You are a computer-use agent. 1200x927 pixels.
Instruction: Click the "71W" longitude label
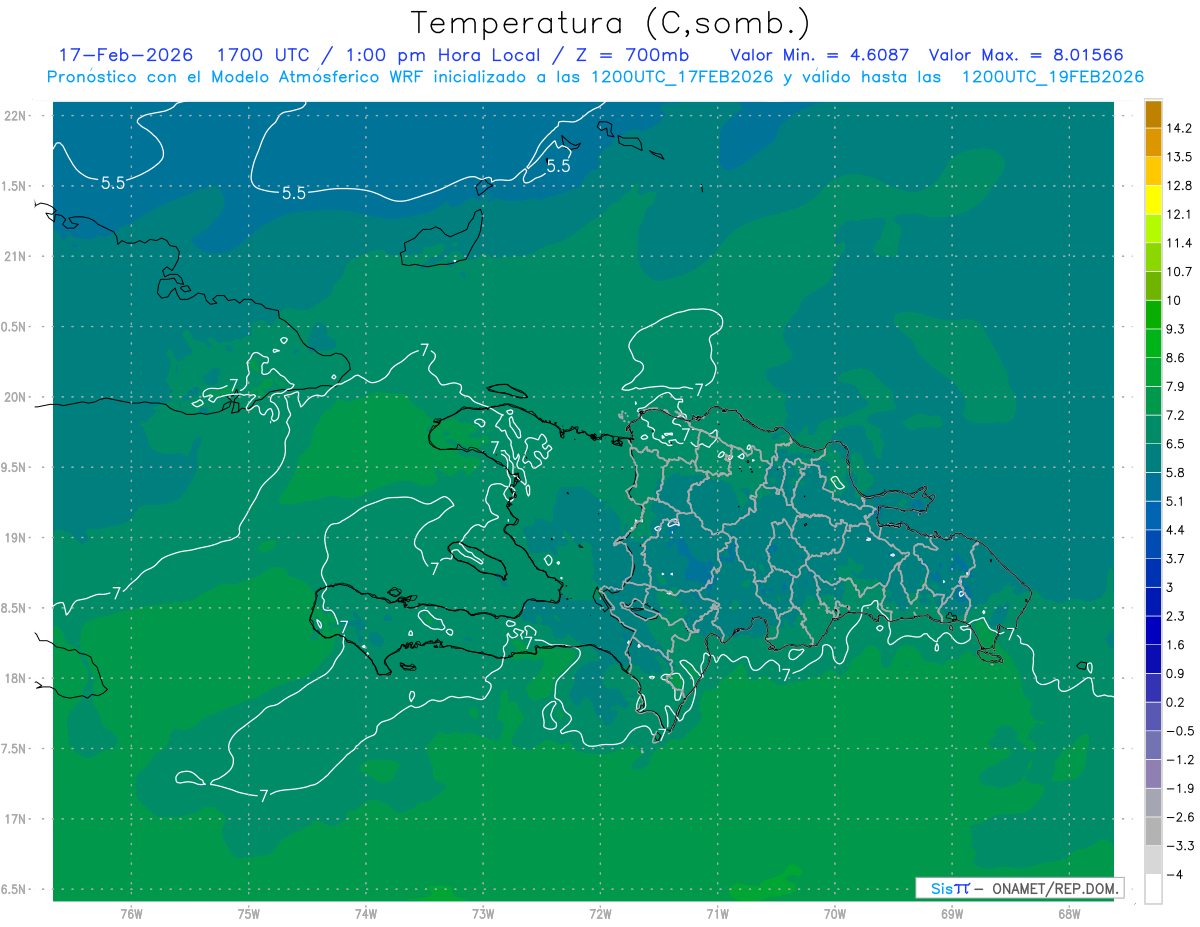coord(717,914)
